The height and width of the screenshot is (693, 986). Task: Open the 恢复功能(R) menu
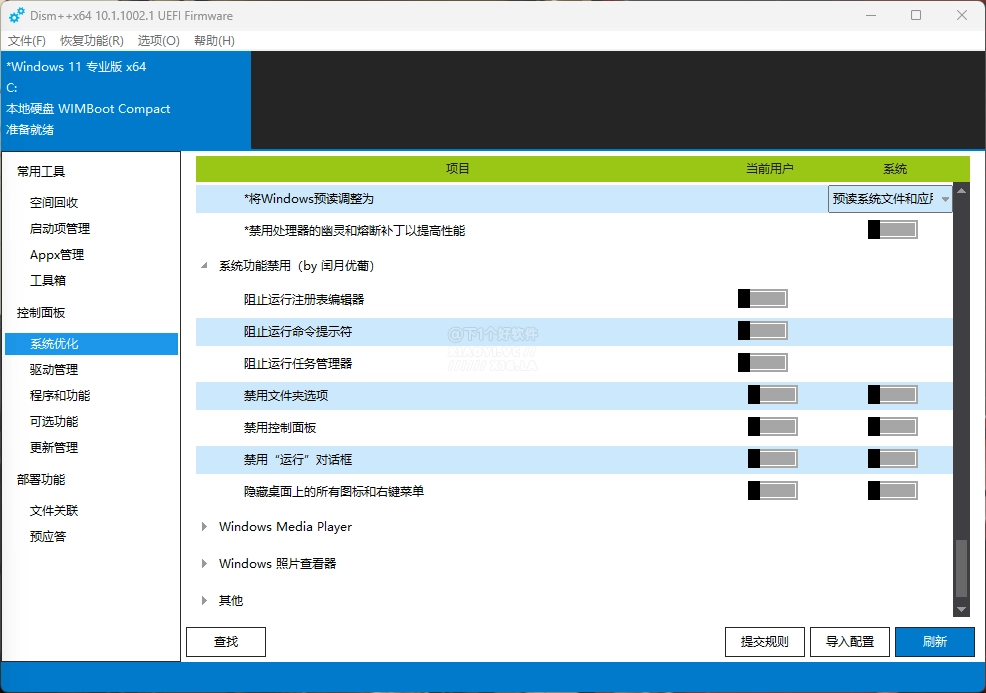[x=92, y=41]
